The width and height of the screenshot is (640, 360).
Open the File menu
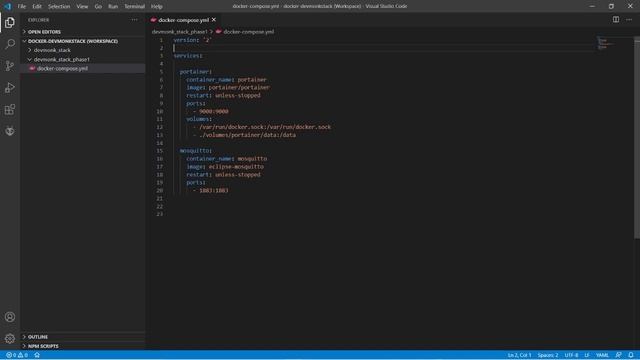coord(22,6)
